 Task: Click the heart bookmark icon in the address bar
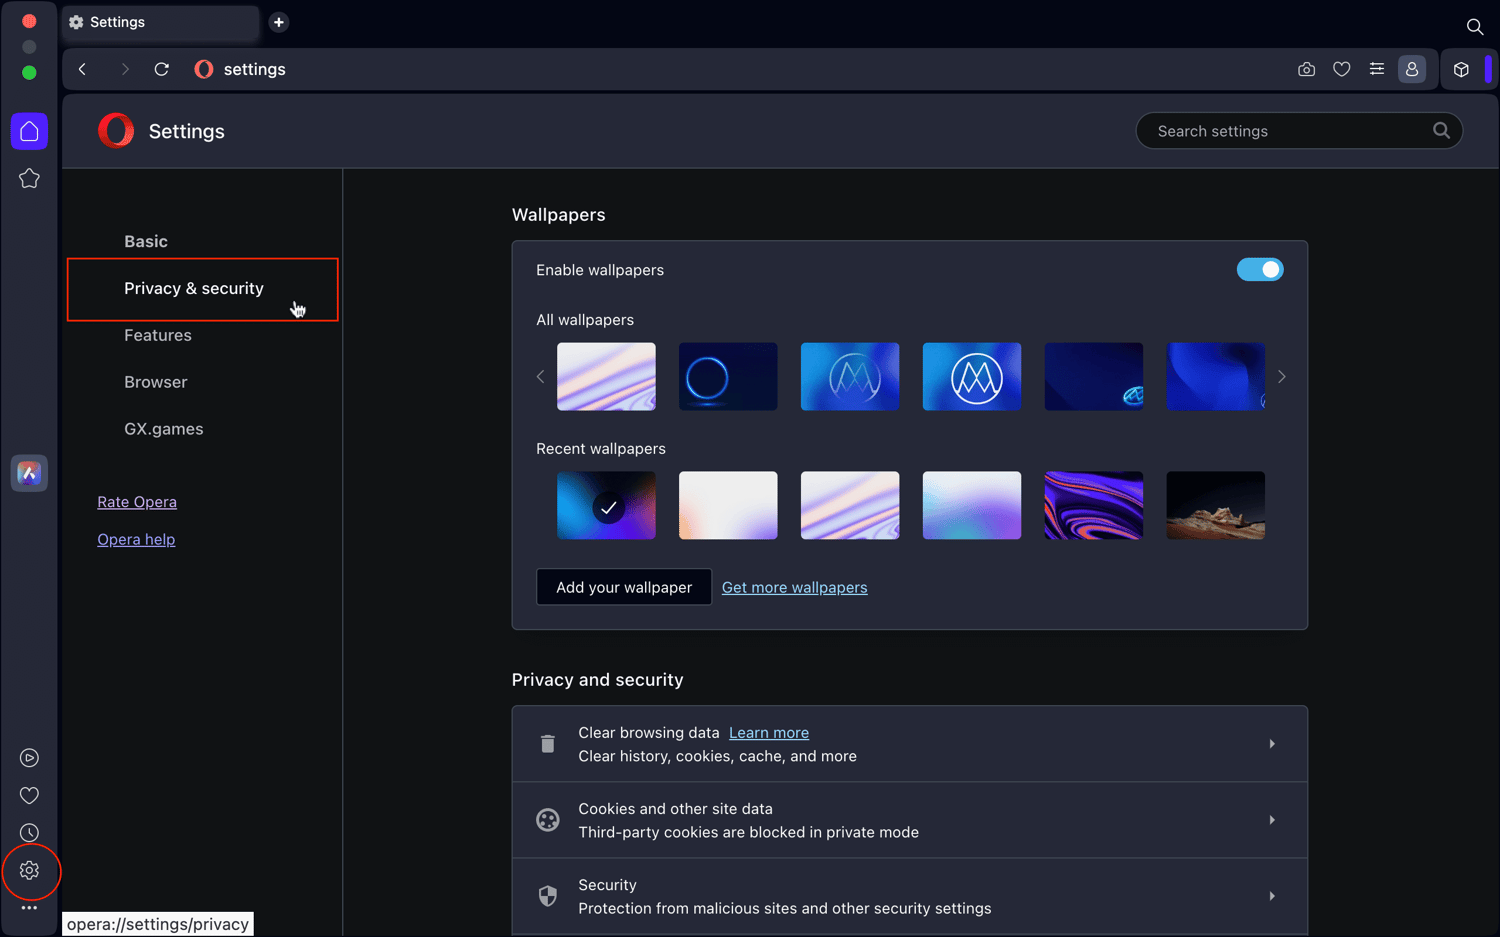1342,69
